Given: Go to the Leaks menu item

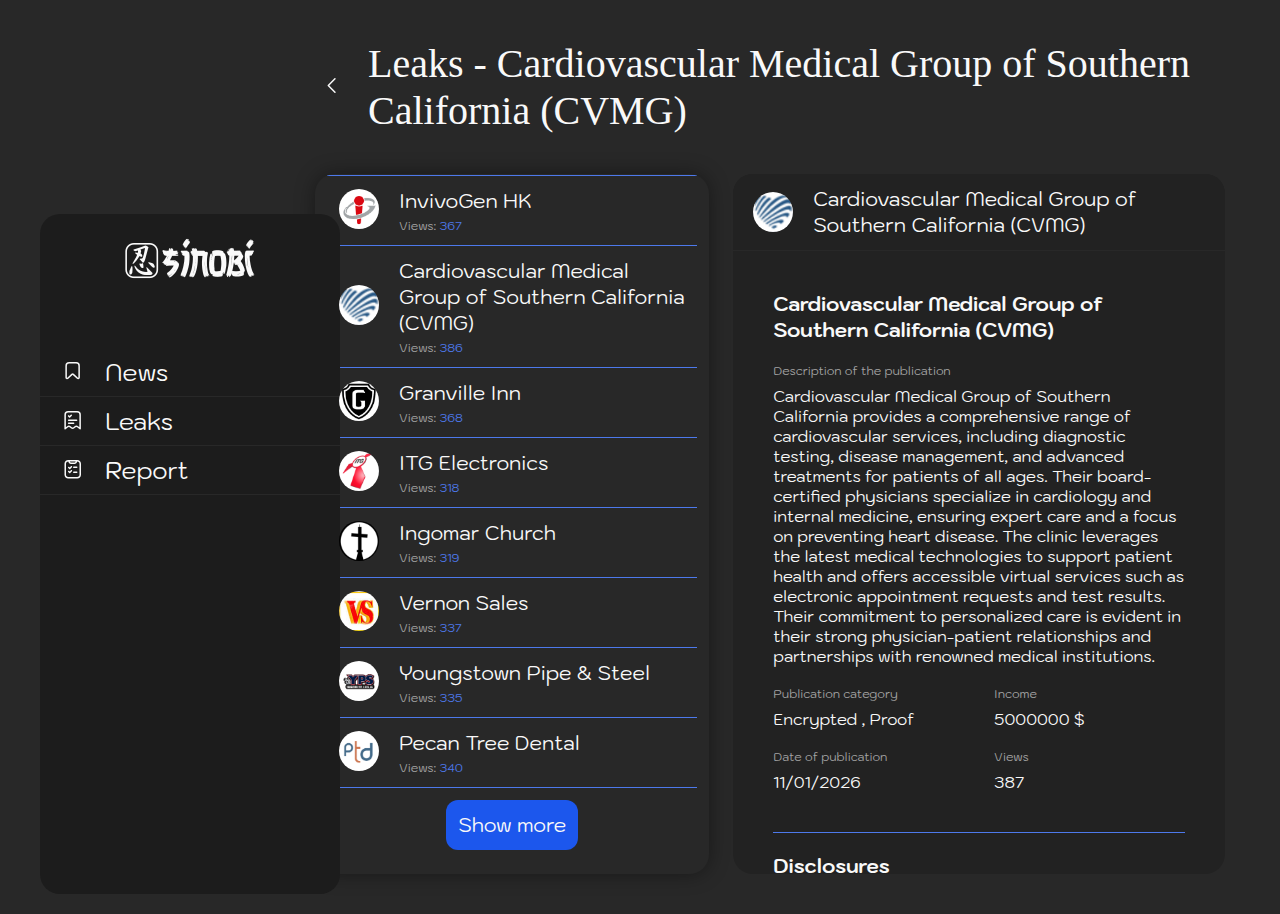Looking at the screenshot, I should click(139, 422).
